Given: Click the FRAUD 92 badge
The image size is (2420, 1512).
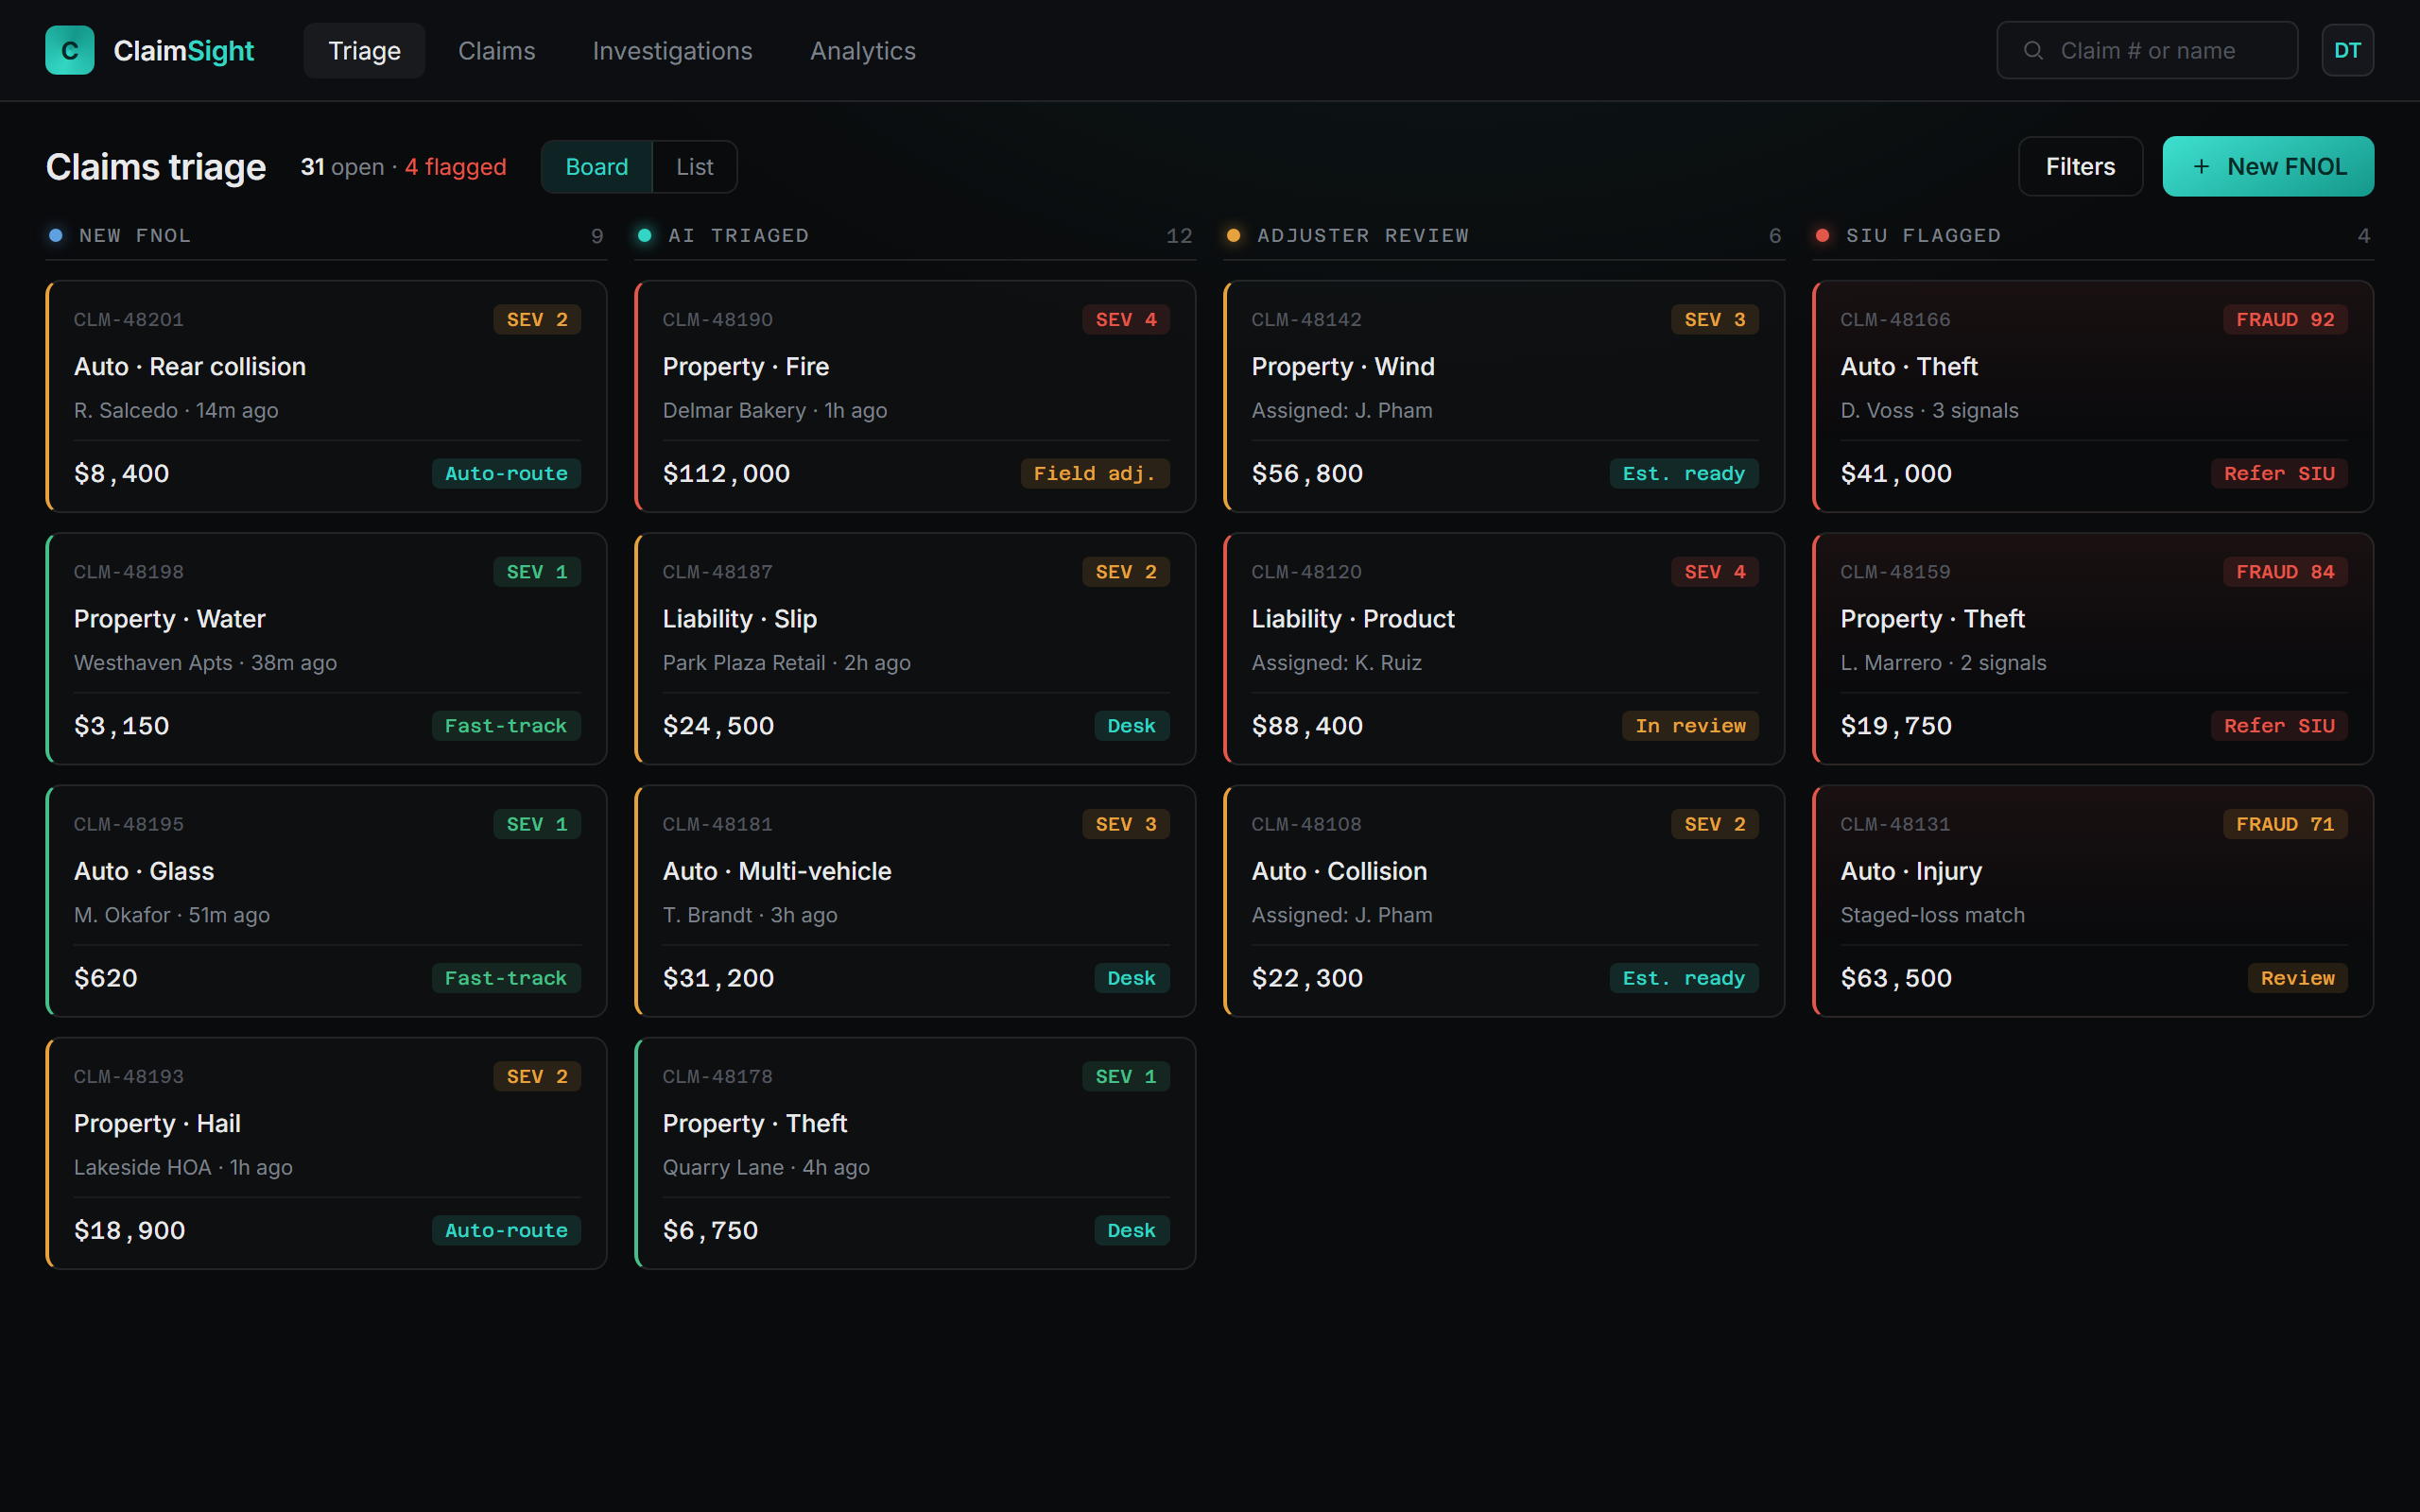Looking at the screenshot, I should click(x=2285, y=320).
